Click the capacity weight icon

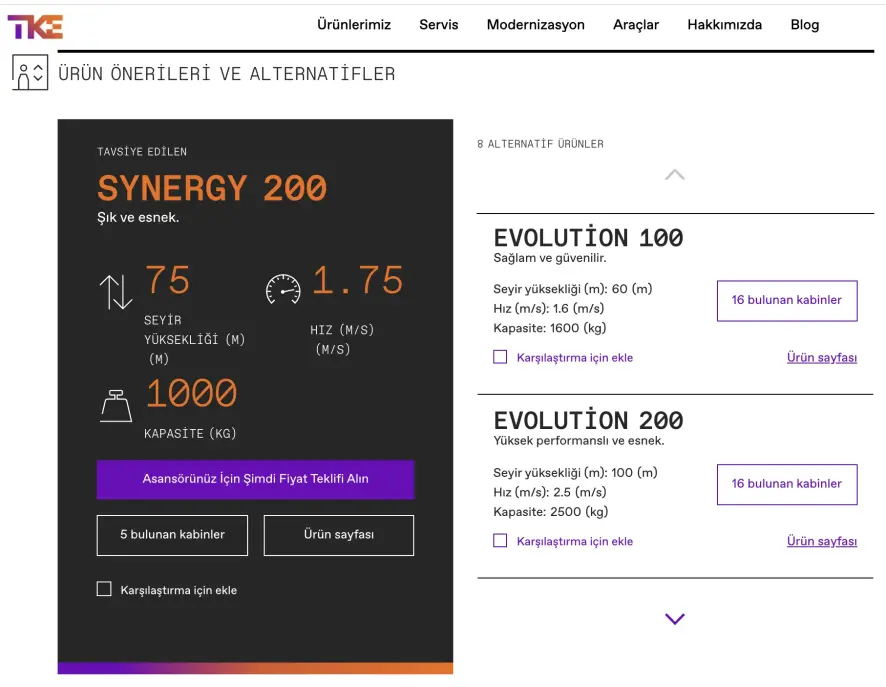[x=116, y=406]
